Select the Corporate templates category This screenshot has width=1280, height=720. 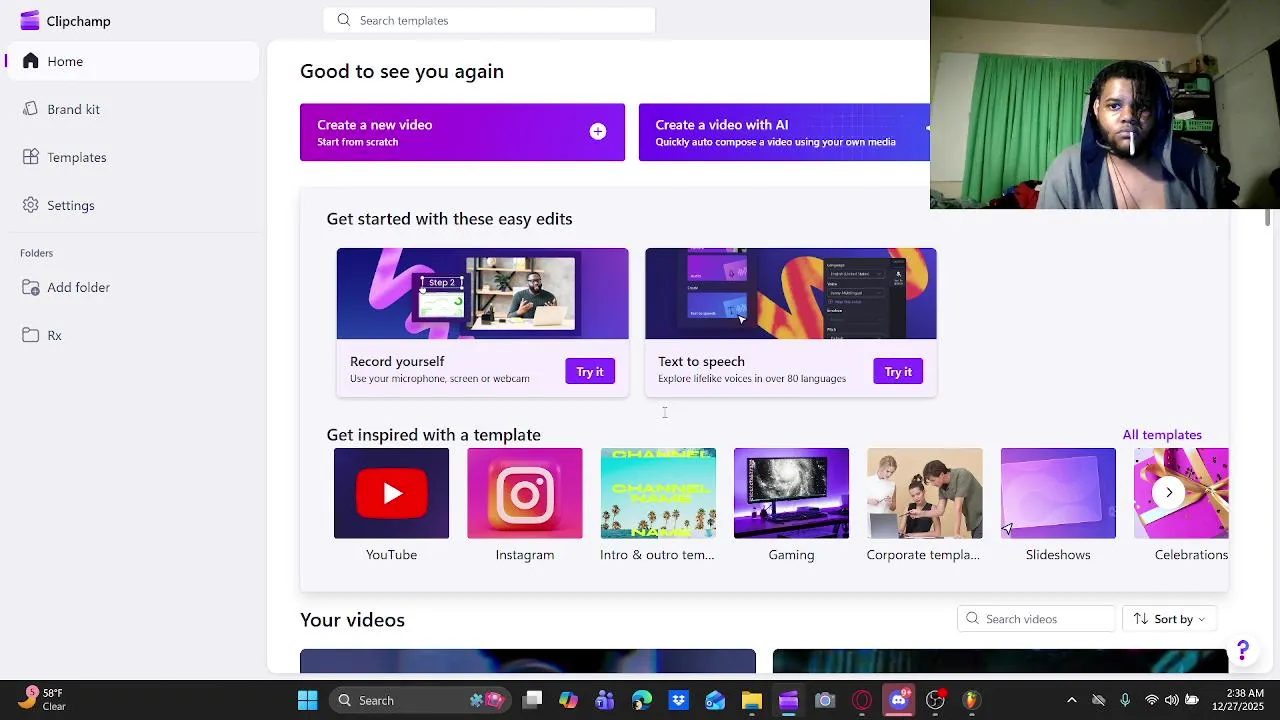coord(925,505)
